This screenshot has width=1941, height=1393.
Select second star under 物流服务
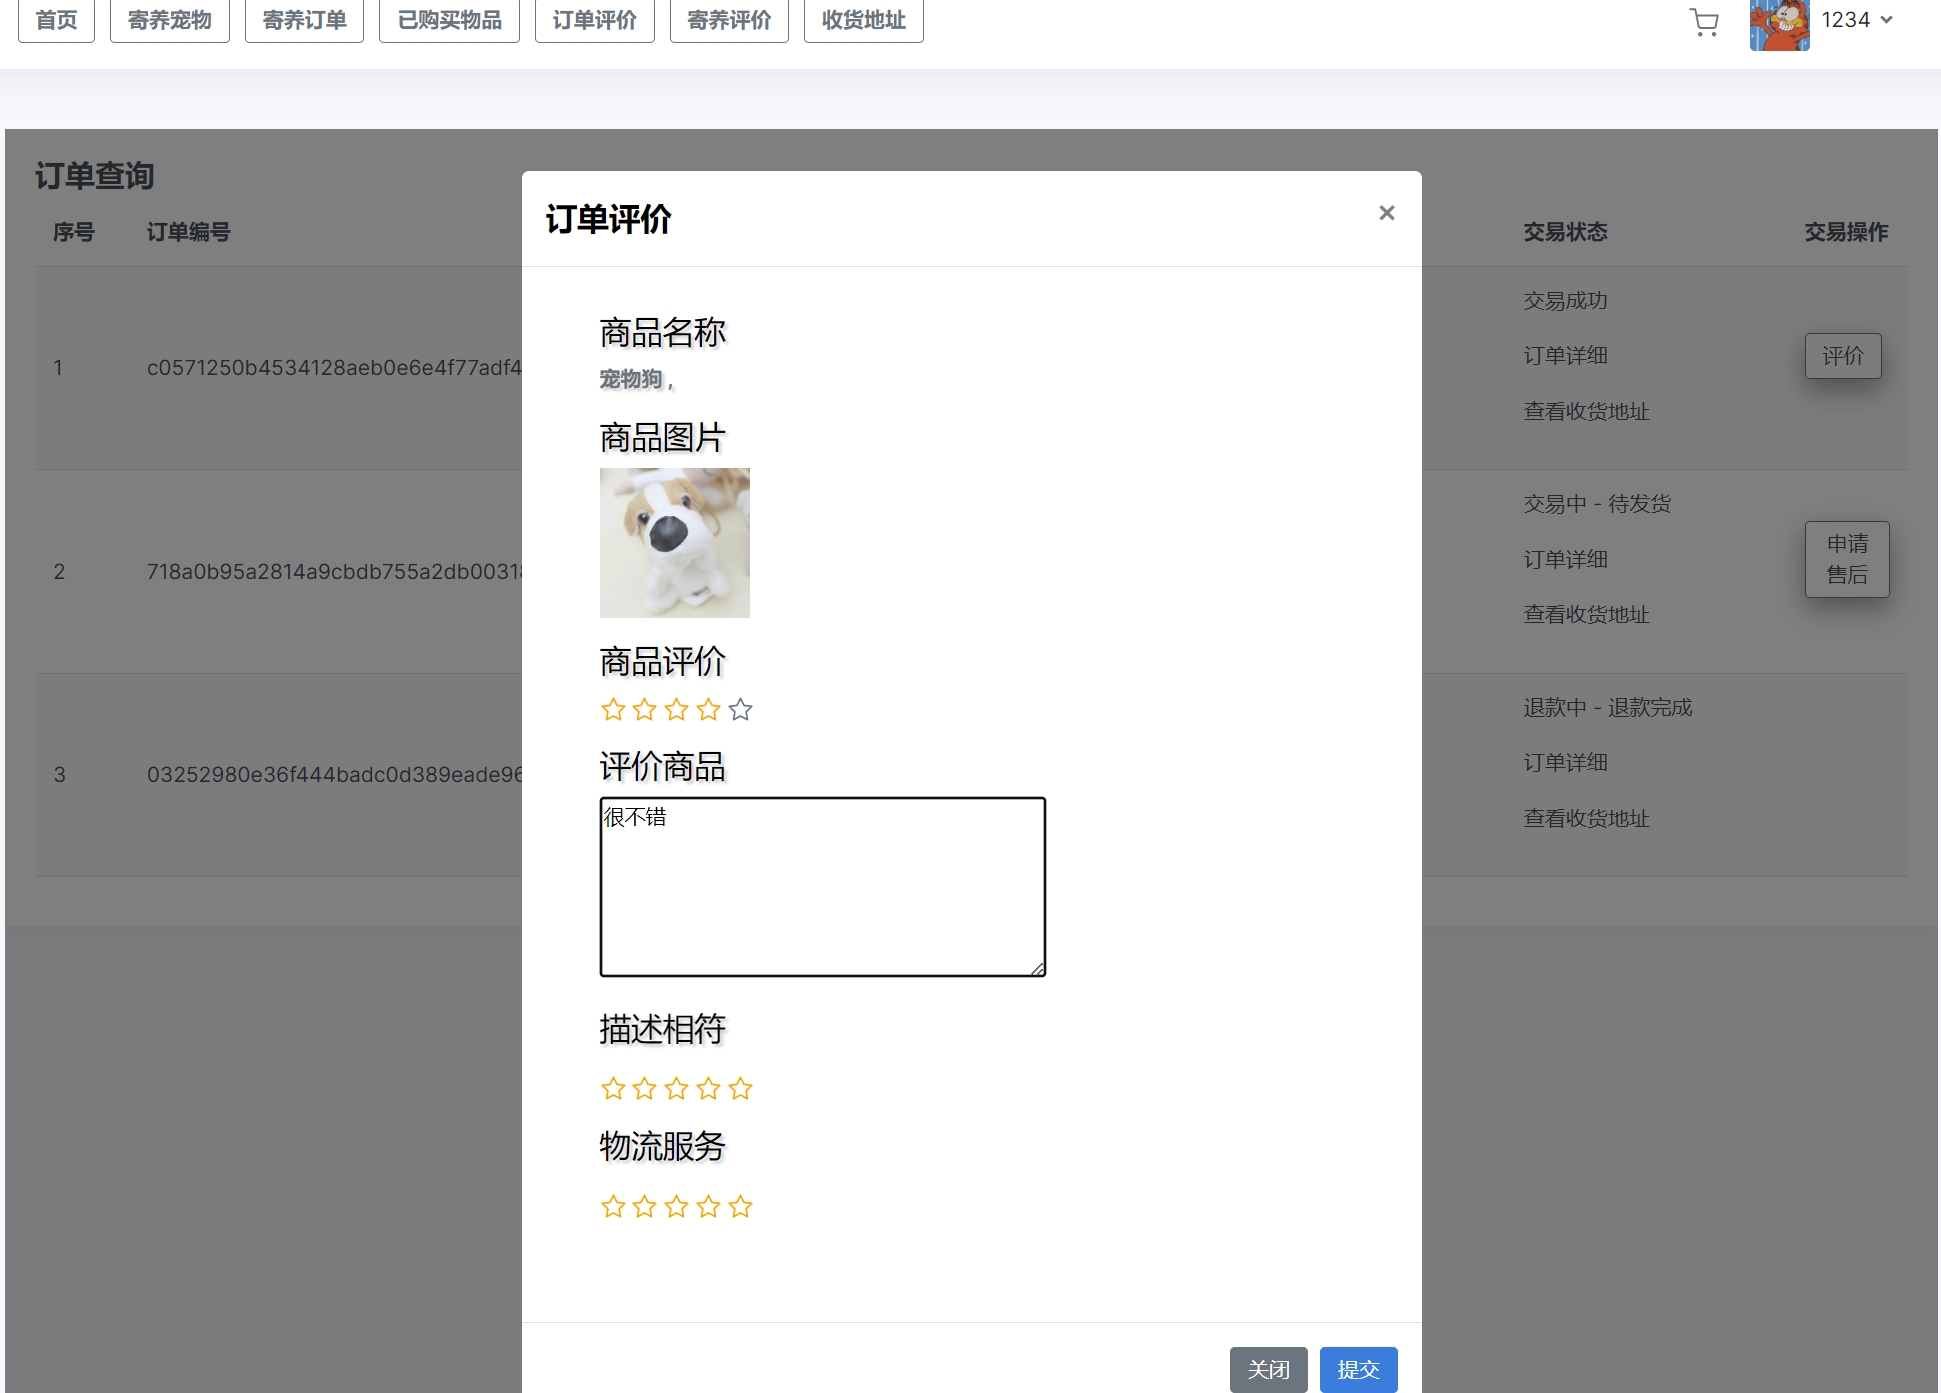click(645, 1207)
